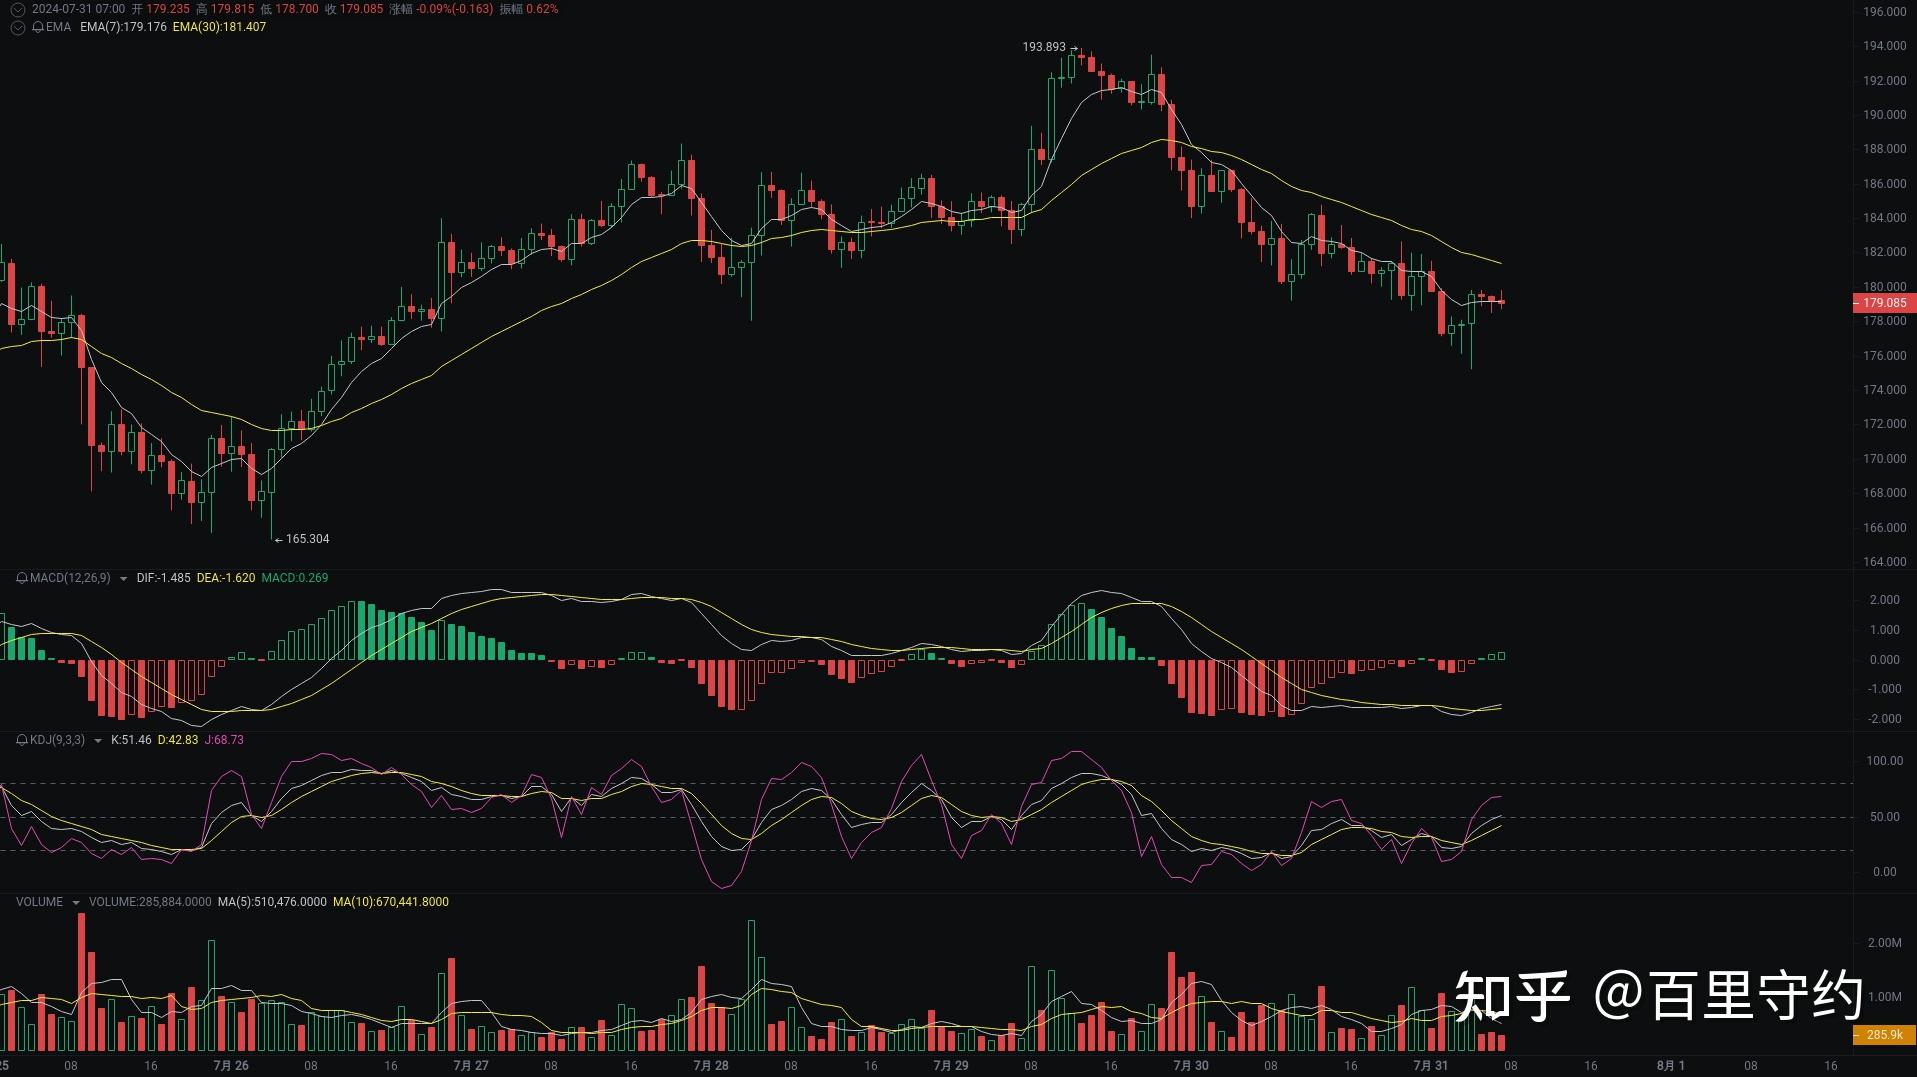
Task: Click the DIF:-1.485 value
Action: (x=163, y=578)
